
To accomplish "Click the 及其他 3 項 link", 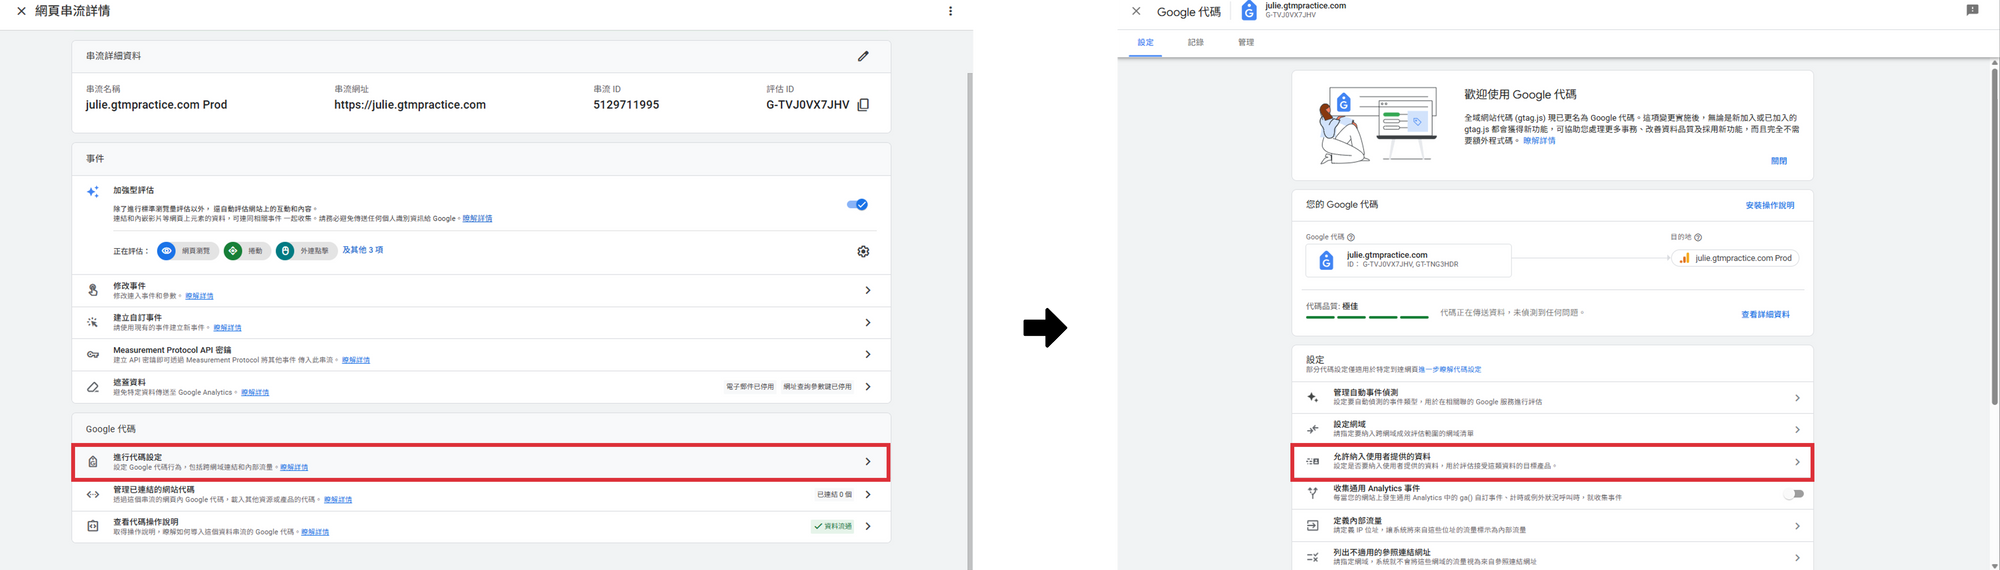I will [x=363, y=250].
